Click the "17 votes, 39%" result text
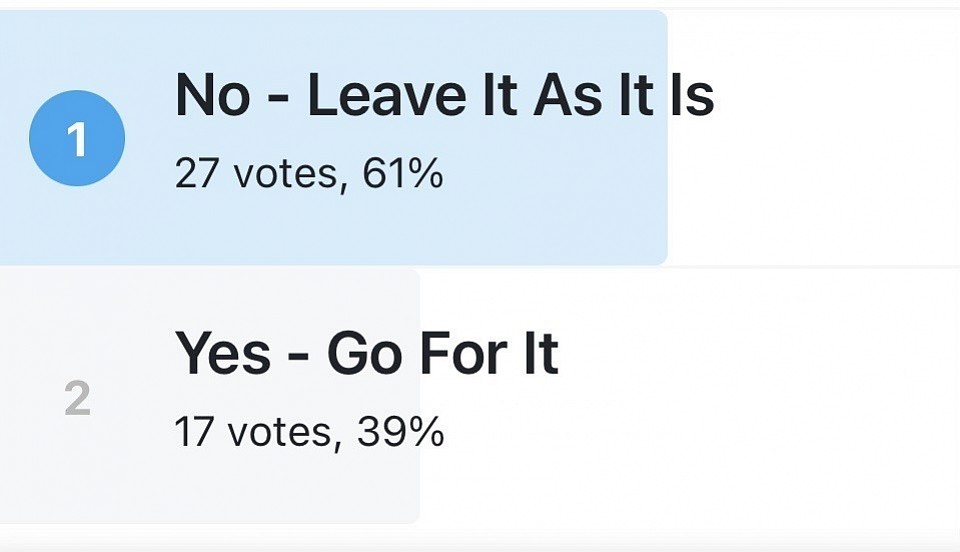The height and width of the screenshot is (552, 960). tap(308, 432)
